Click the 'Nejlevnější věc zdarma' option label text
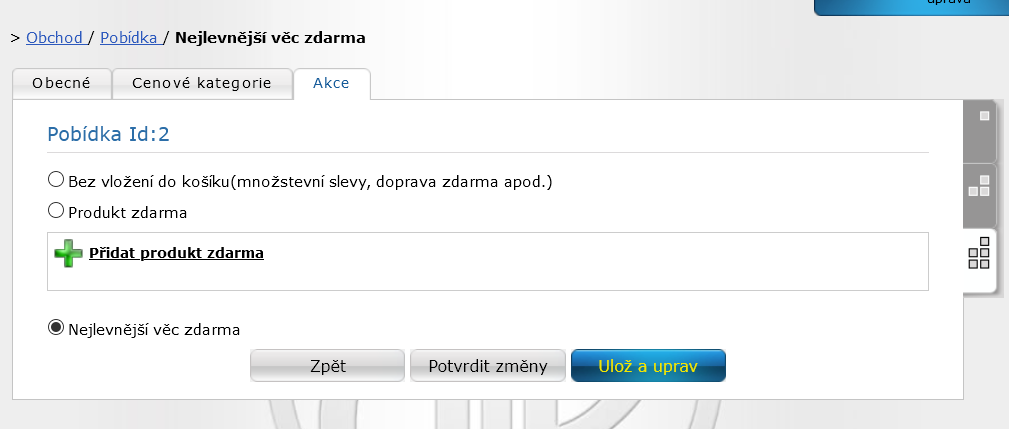1009x429 pixels. (x=154, y=330)
